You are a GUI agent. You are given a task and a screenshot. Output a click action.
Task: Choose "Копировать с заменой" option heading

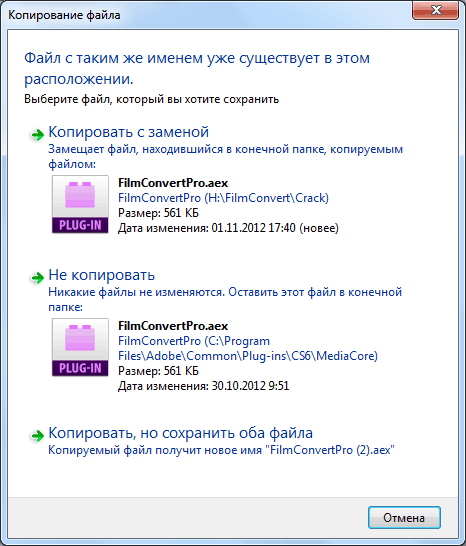coord(129,132)
